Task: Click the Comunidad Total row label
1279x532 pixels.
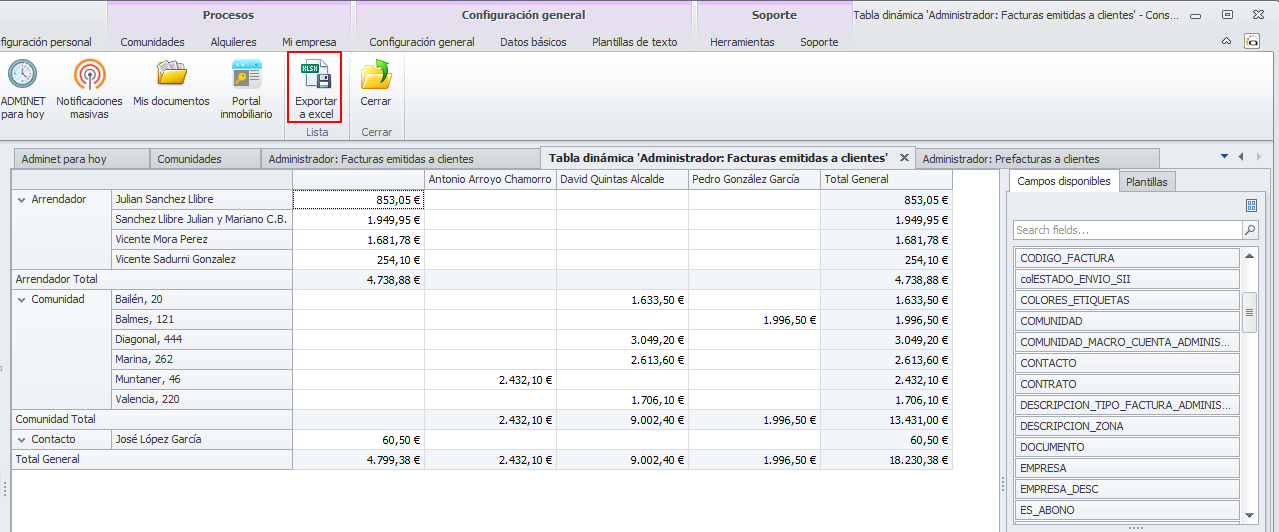Action: pos(151,420)
